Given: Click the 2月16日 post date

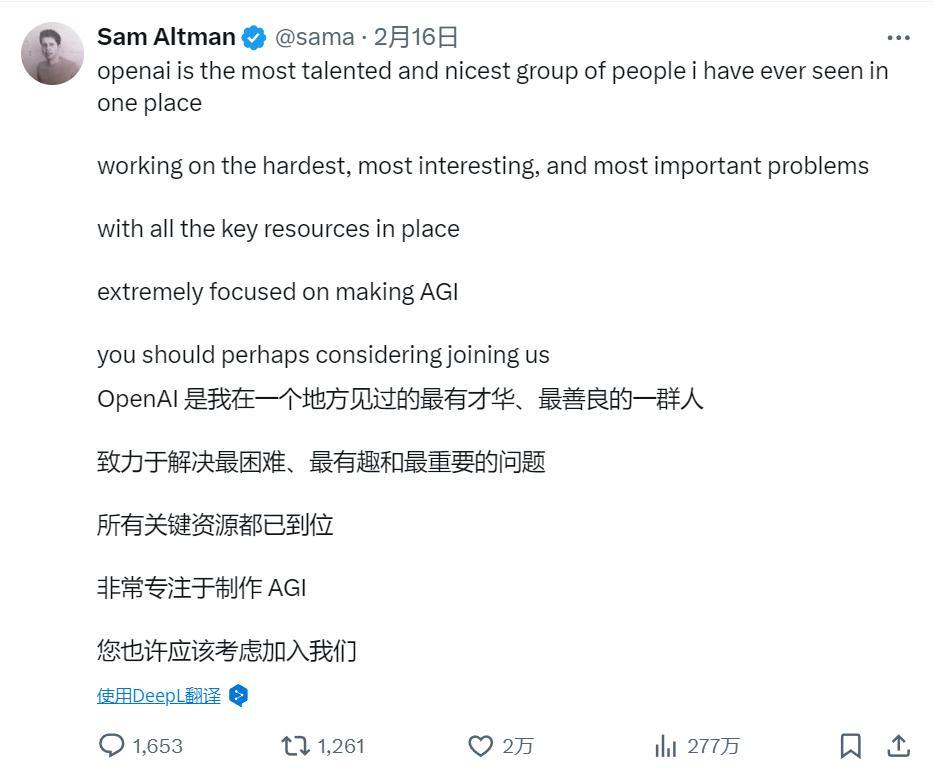Looking at the screenshot, I should [x=416, y=38].
